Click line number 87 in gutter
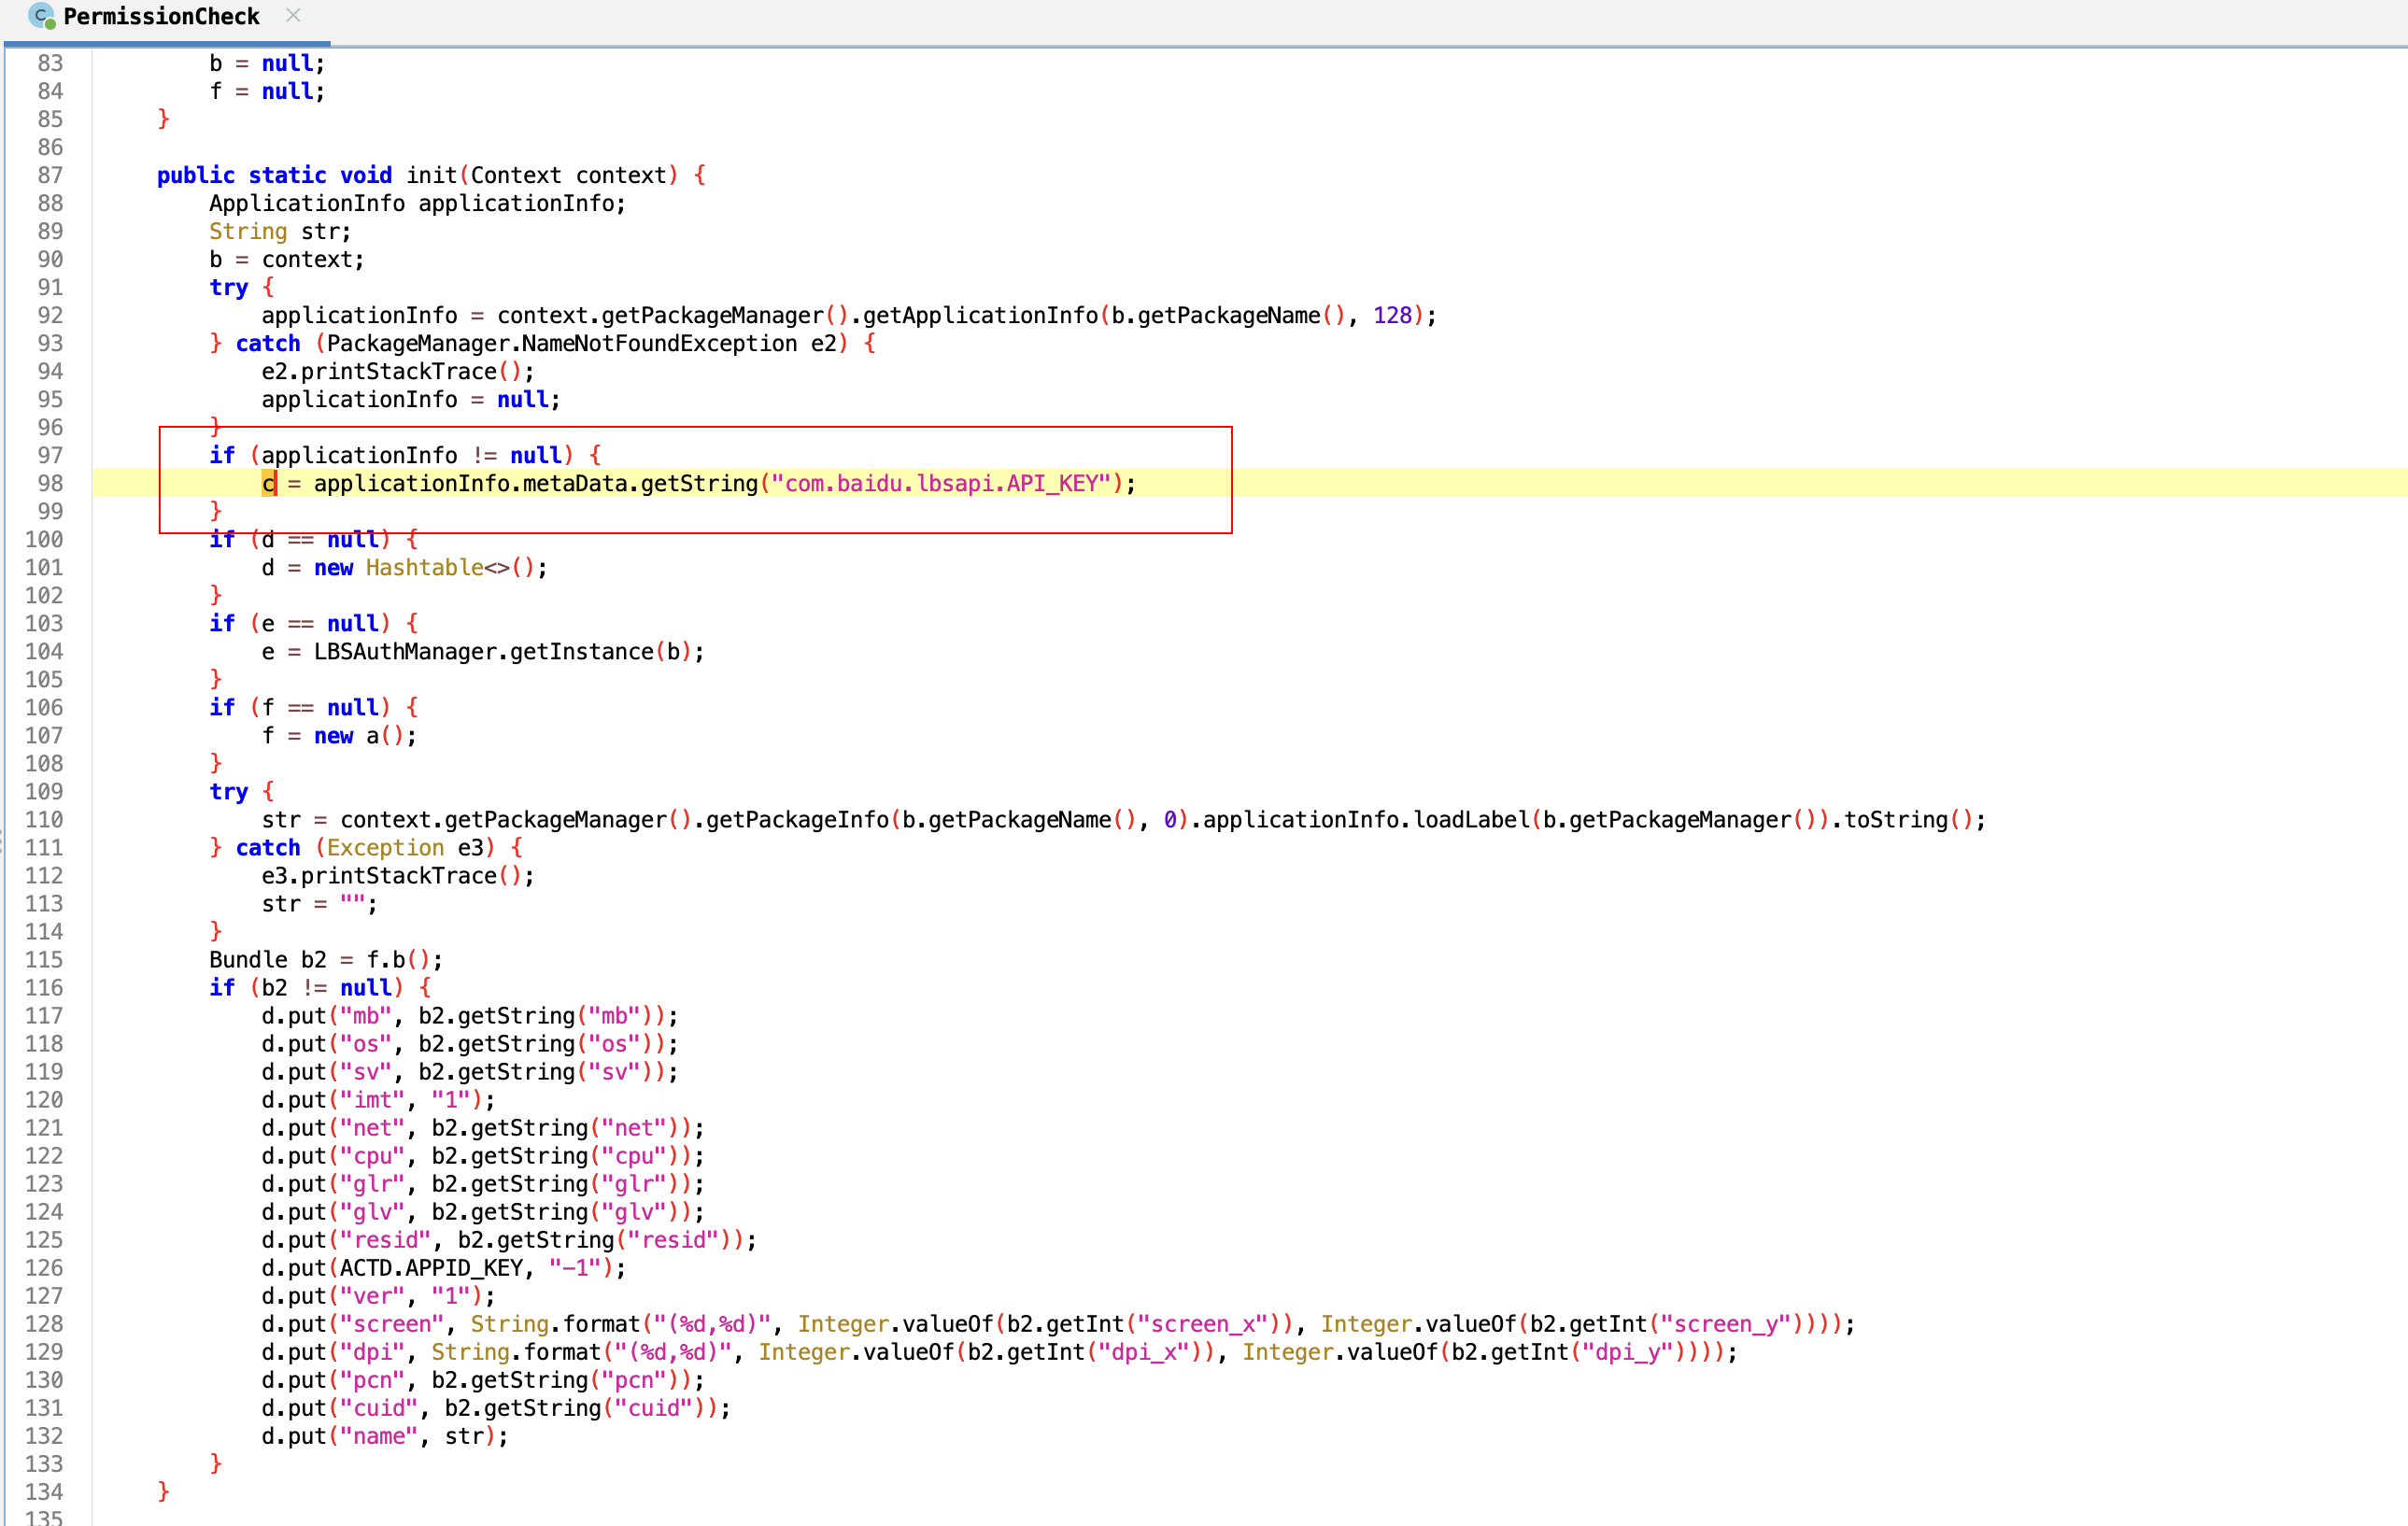Viewport: 2408px width, 1526px height. tap(50, 175)
